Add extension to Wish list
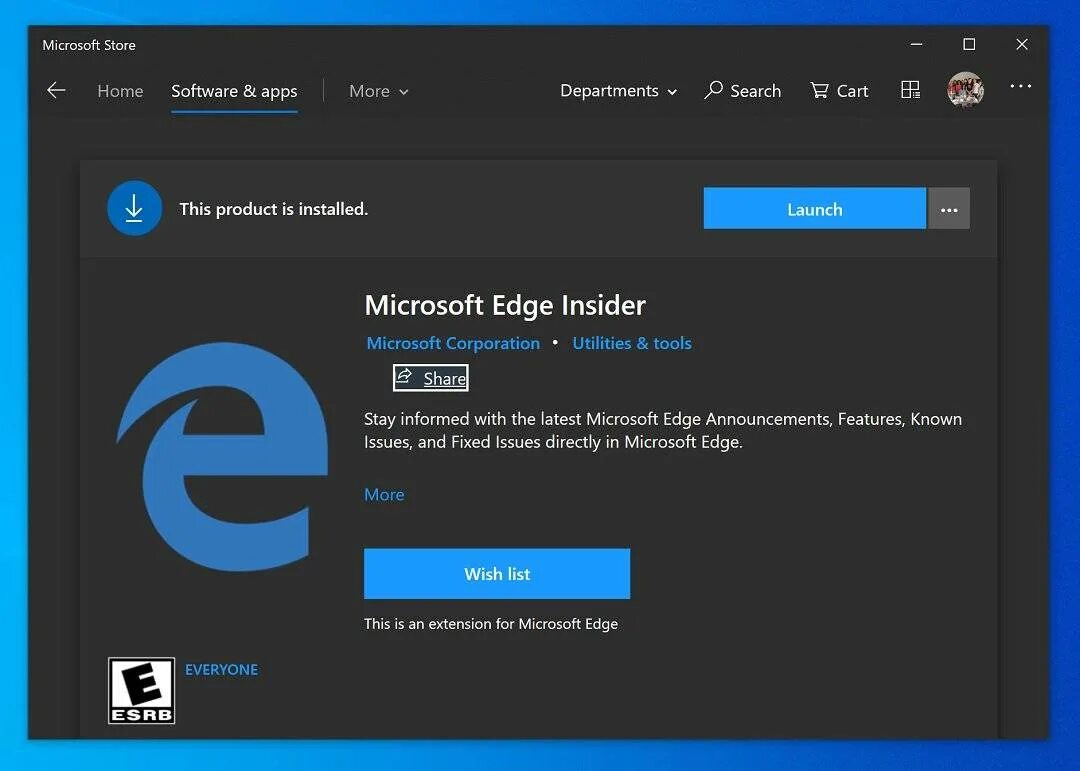Image resolution: width=1080 pixels, height=771 pixels. pos(497,573)
